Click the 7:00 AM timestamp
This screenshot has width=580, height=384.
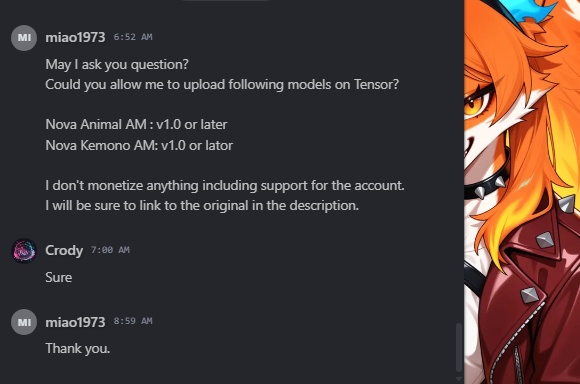[x=110, y=250]
